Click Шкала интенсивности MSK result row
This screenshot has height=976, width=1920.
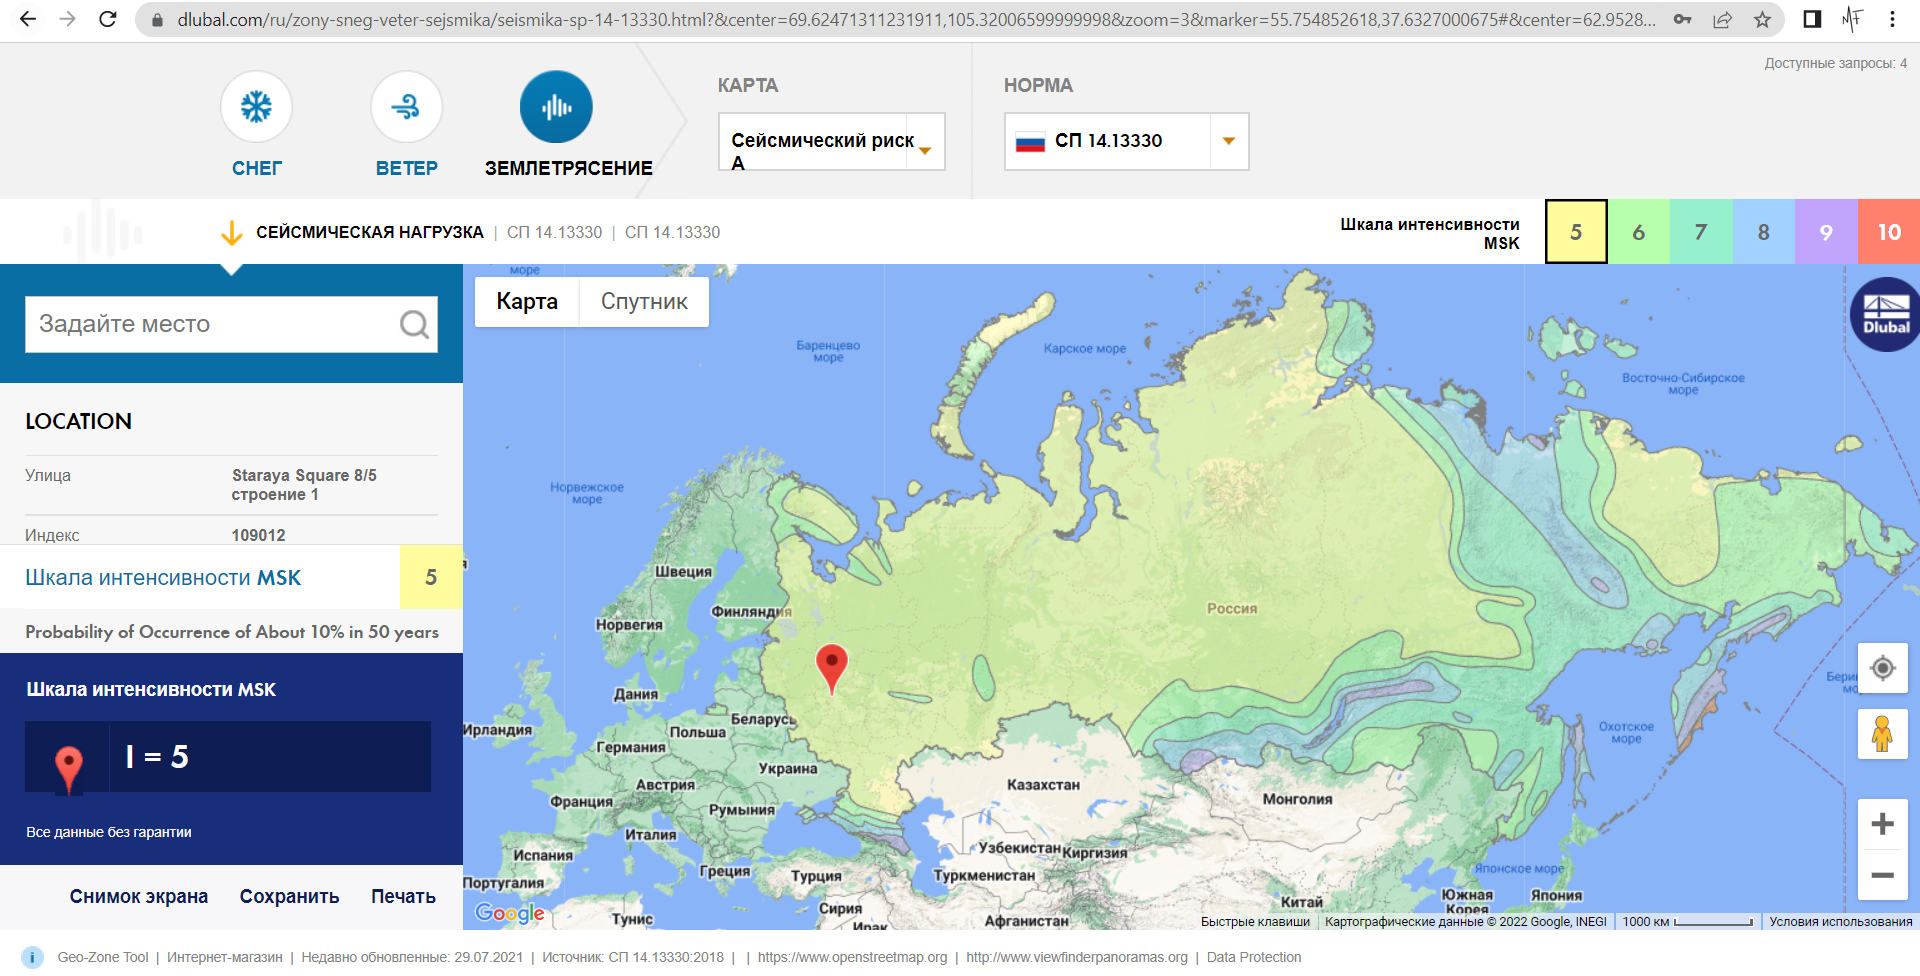[231, 577]
